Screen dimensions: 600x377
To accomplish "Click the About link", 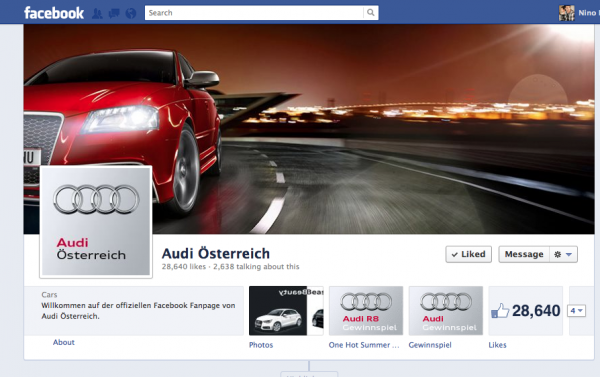I will [64, 342].
